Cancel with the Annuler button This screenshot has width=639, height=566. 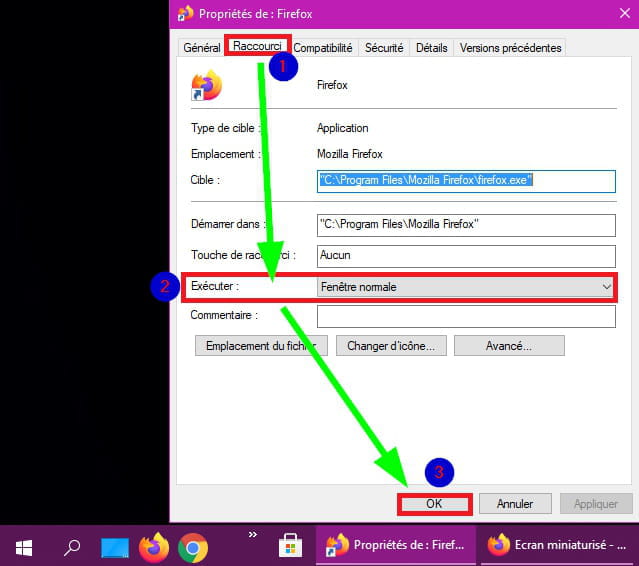(515, 504)
